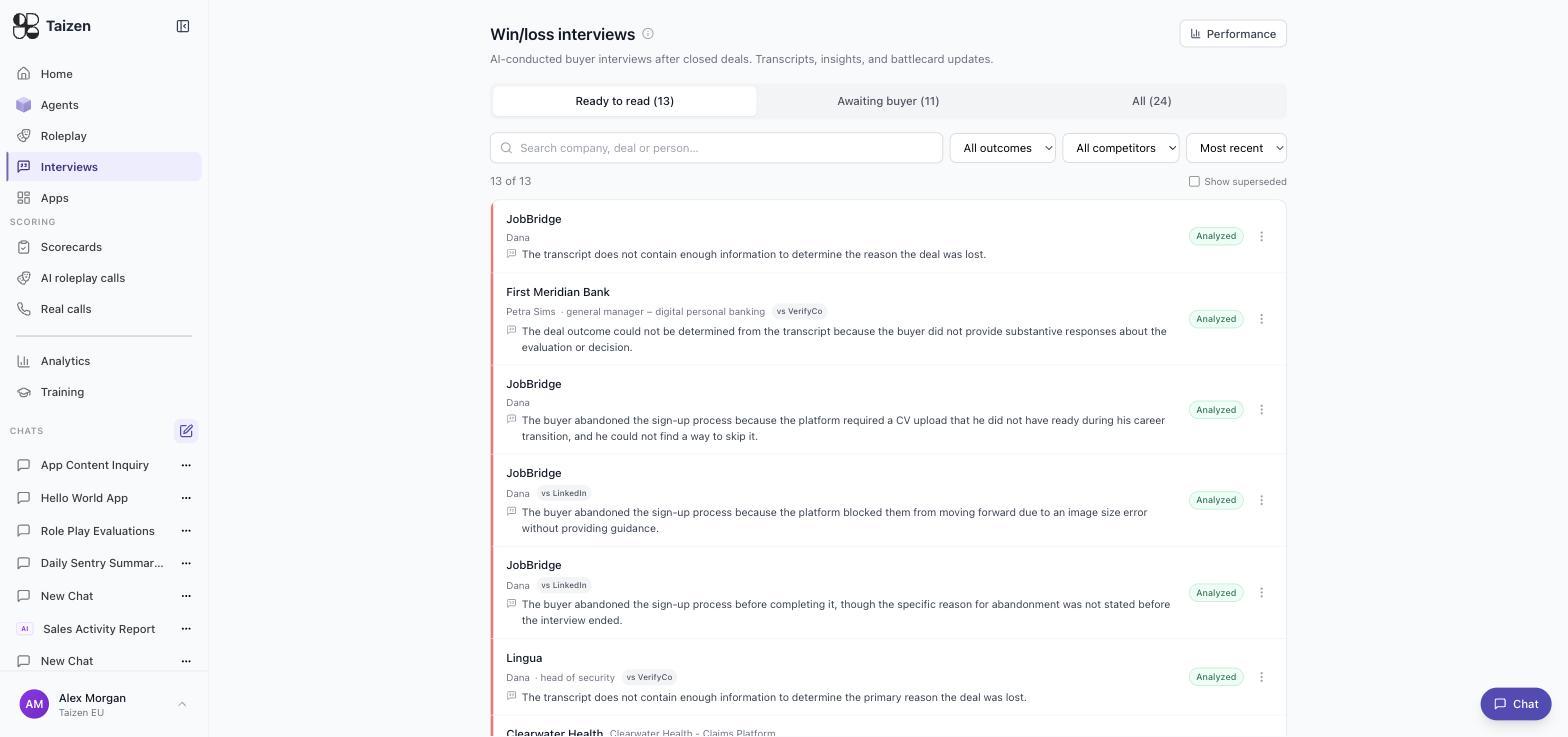The image size is (1568, 737).
Task: Click the Analytics chart icon
Action: [24, 361]
